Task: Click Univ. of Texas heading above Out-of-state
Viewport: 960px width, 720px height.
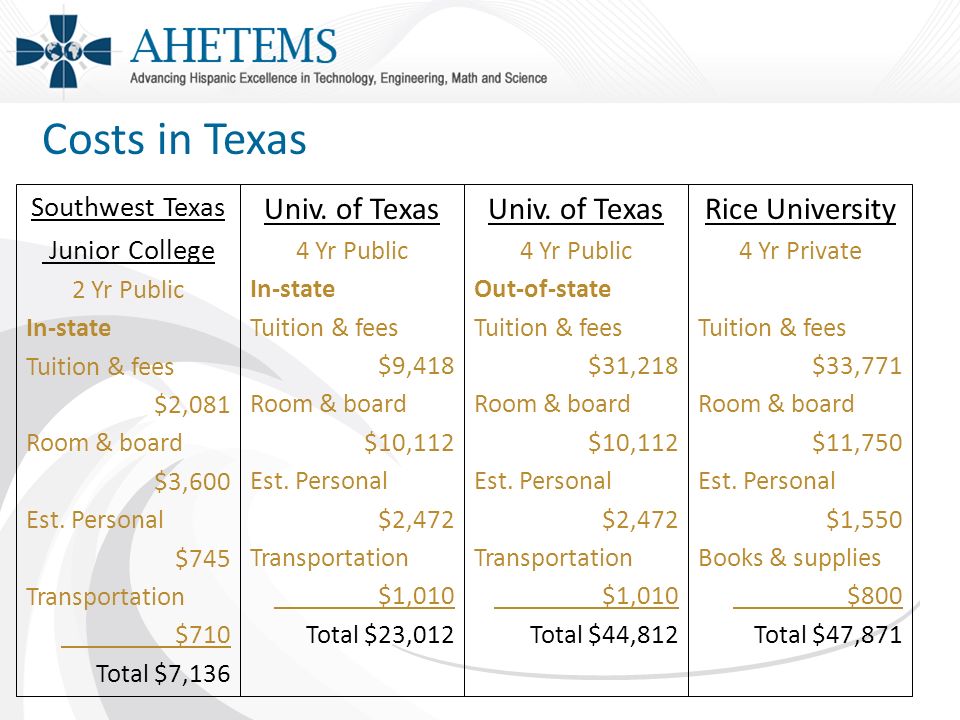Action: (576, 209)
